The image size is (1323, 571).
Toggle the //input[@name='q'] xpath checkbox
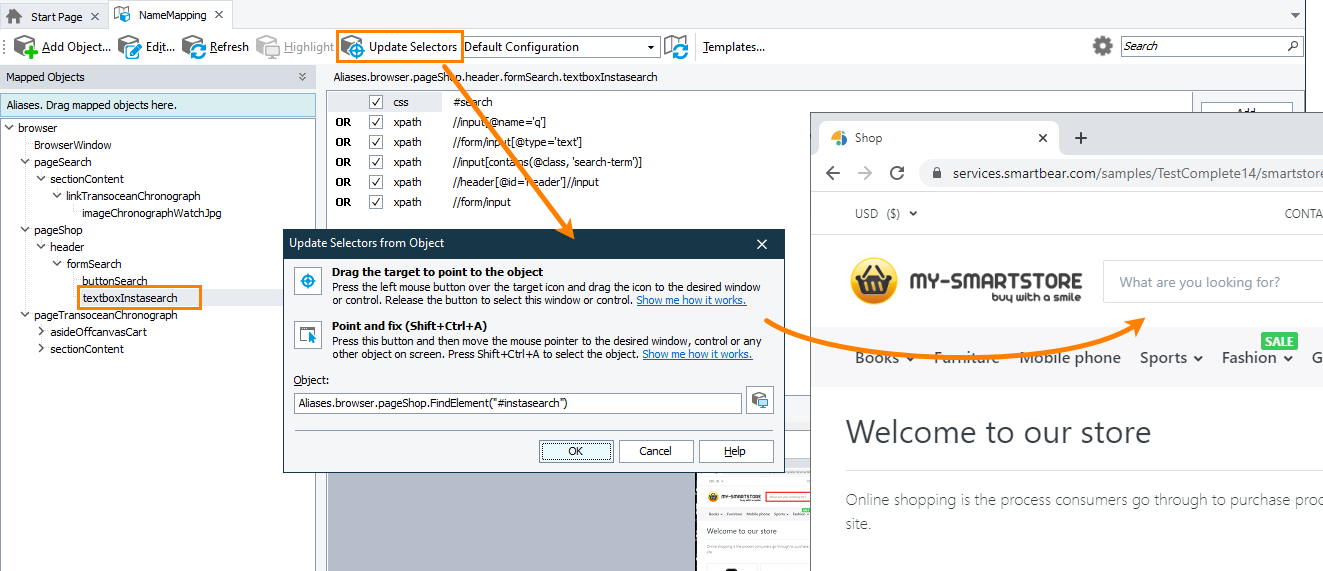pyautogui.click(x=376, y=122)
